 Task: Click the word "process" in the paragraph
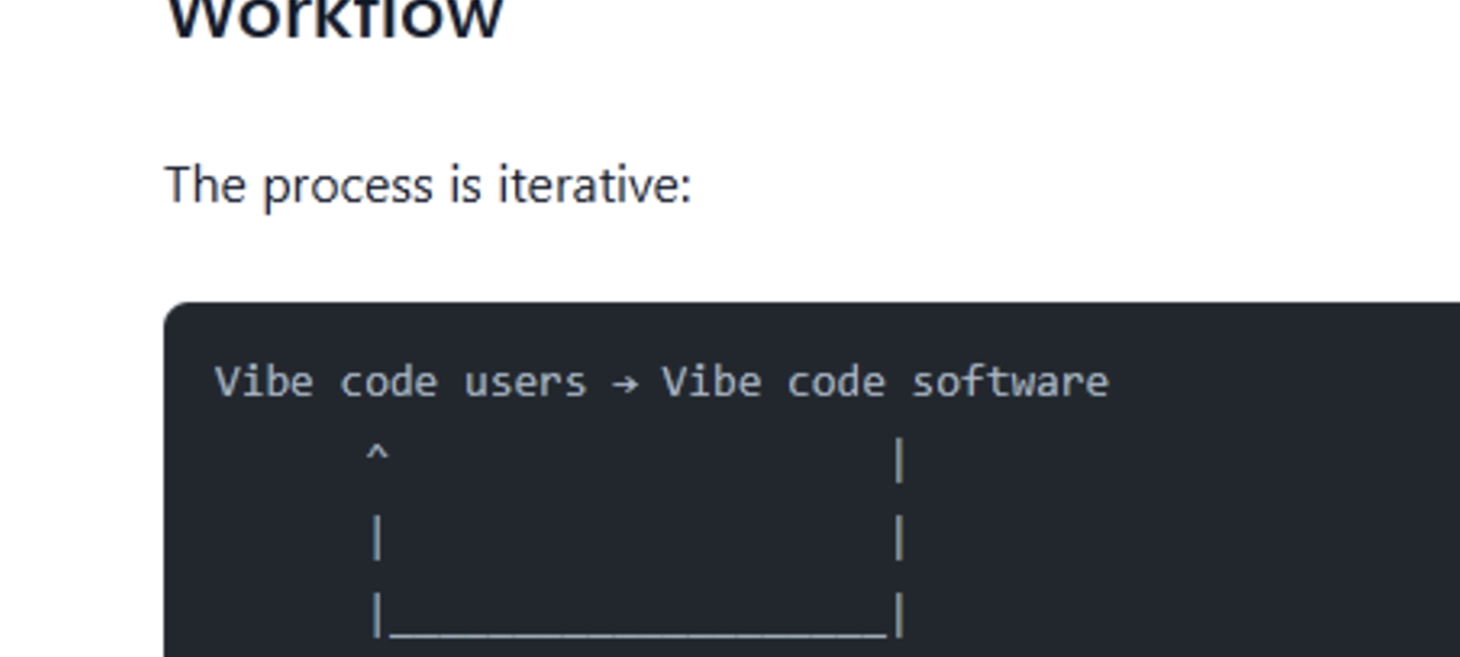tap(348, 187)
